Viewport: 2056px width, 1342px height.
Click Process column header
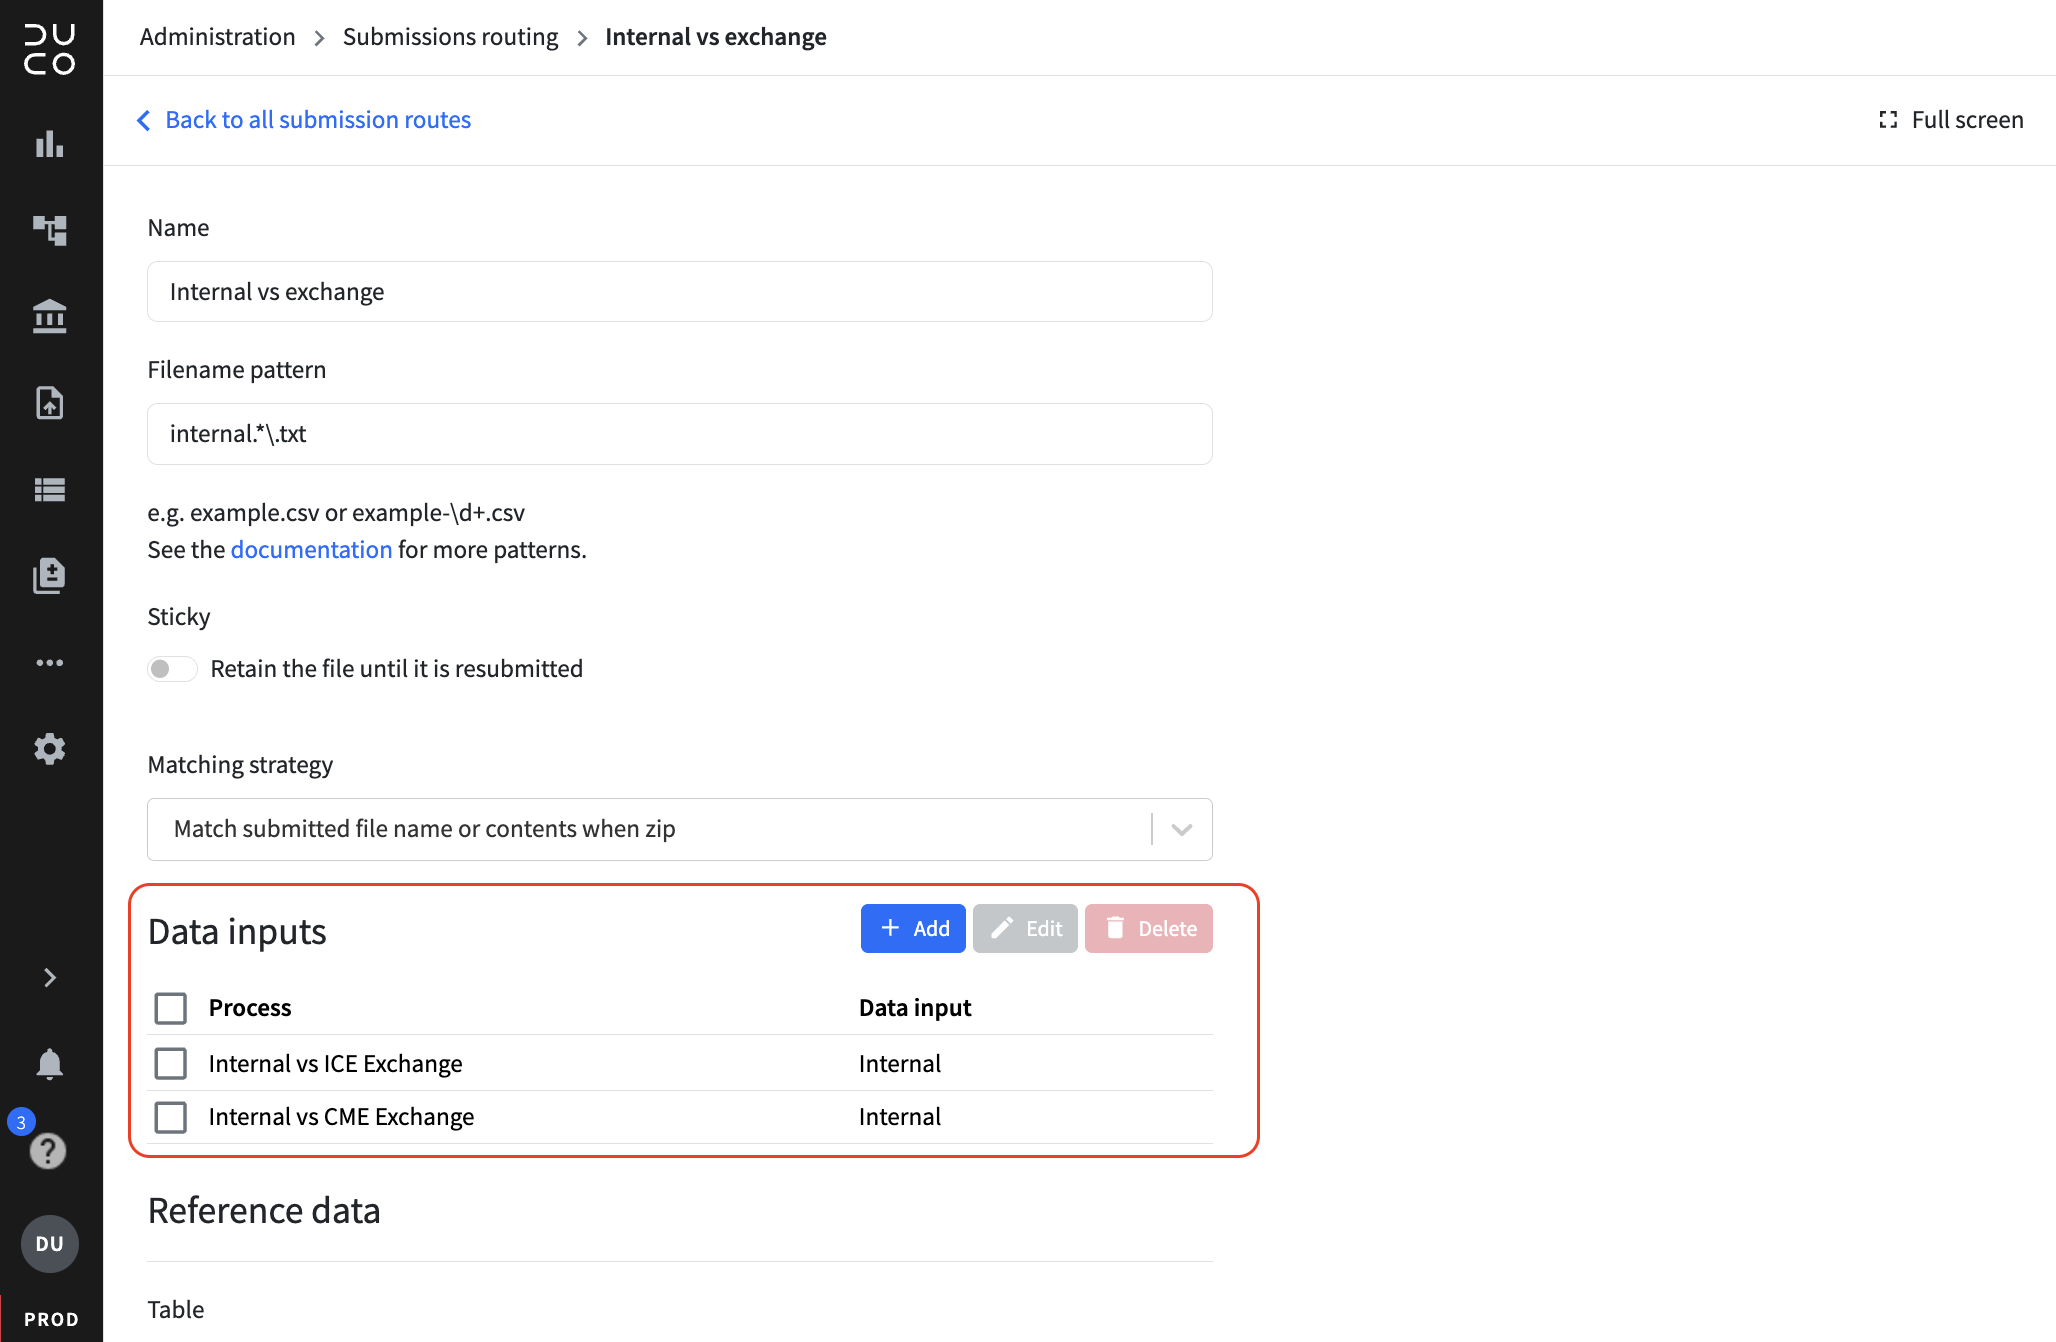pos(249,1008)
